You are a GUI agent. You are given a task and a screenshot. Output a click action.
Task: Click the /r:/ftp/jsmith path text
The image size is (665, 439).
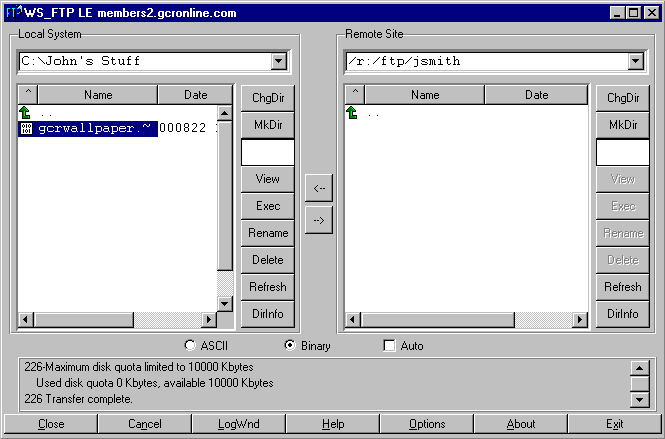pyautogui.click(x=403, y=61)
